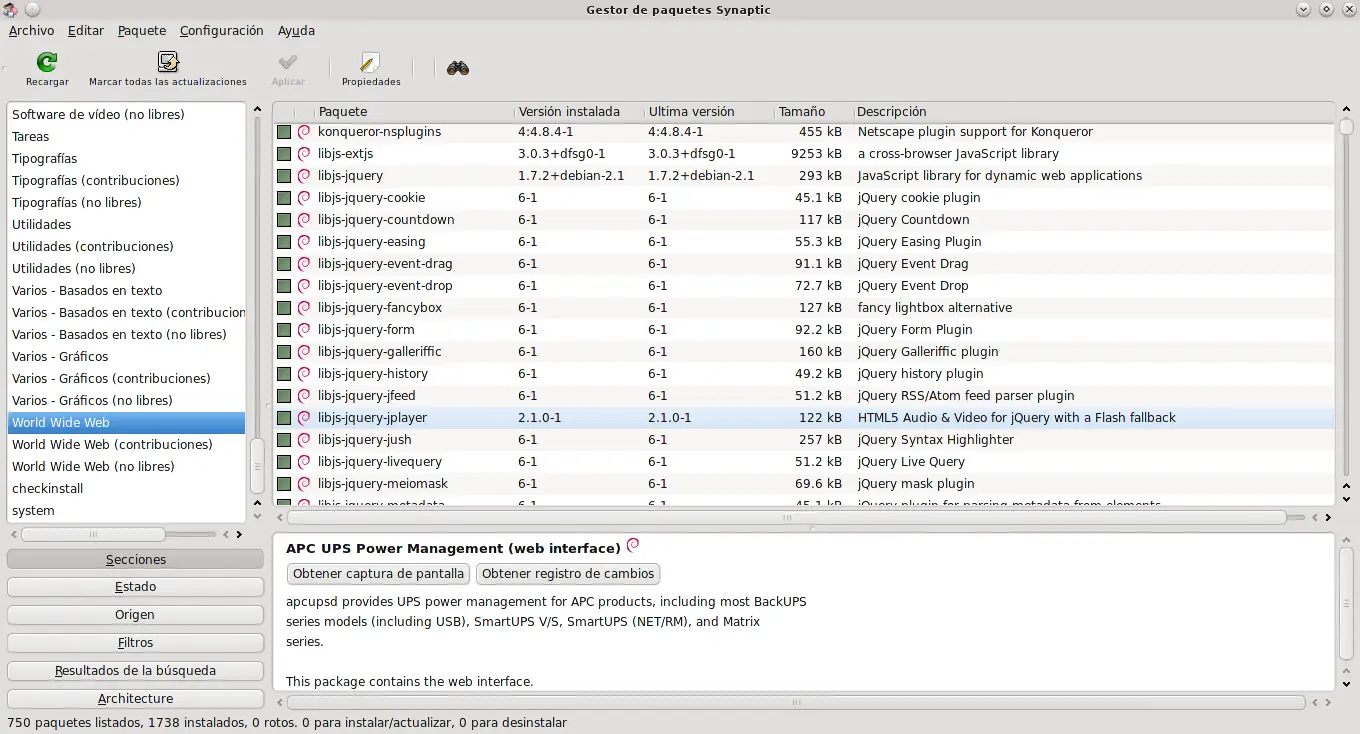Click Debian swirl icon beside libjs-jquery-fancybox

click(x=304, y=307)
